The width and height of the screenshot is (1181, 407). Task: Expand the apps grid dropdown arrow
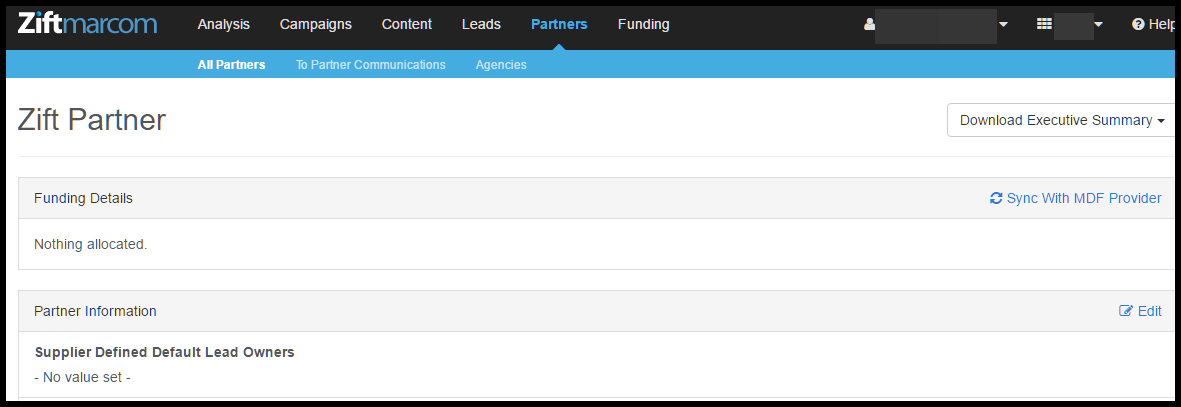(x=1098, y=24)
